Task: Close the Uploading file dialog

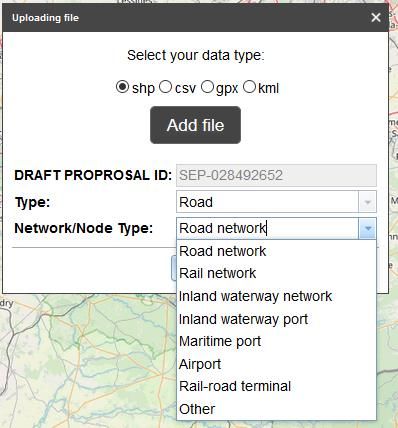Action: [376, 18]
